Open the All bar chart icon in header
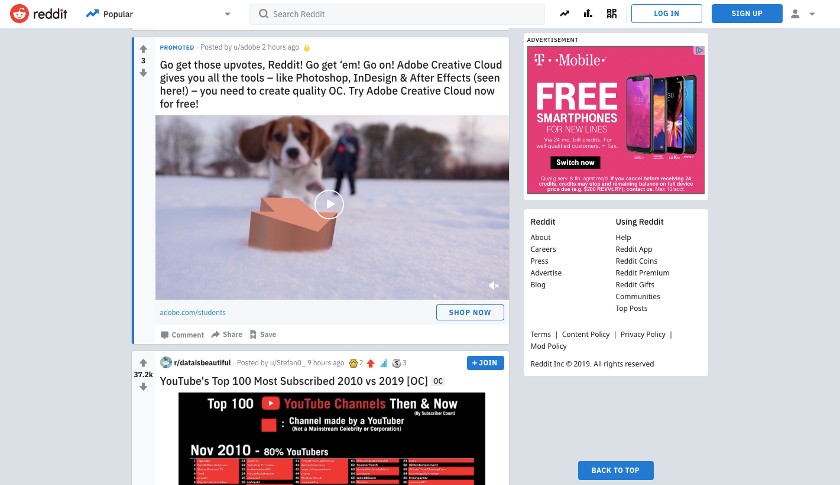The height and width of the screenshot is (485, 840). click(x=588, y=13)
